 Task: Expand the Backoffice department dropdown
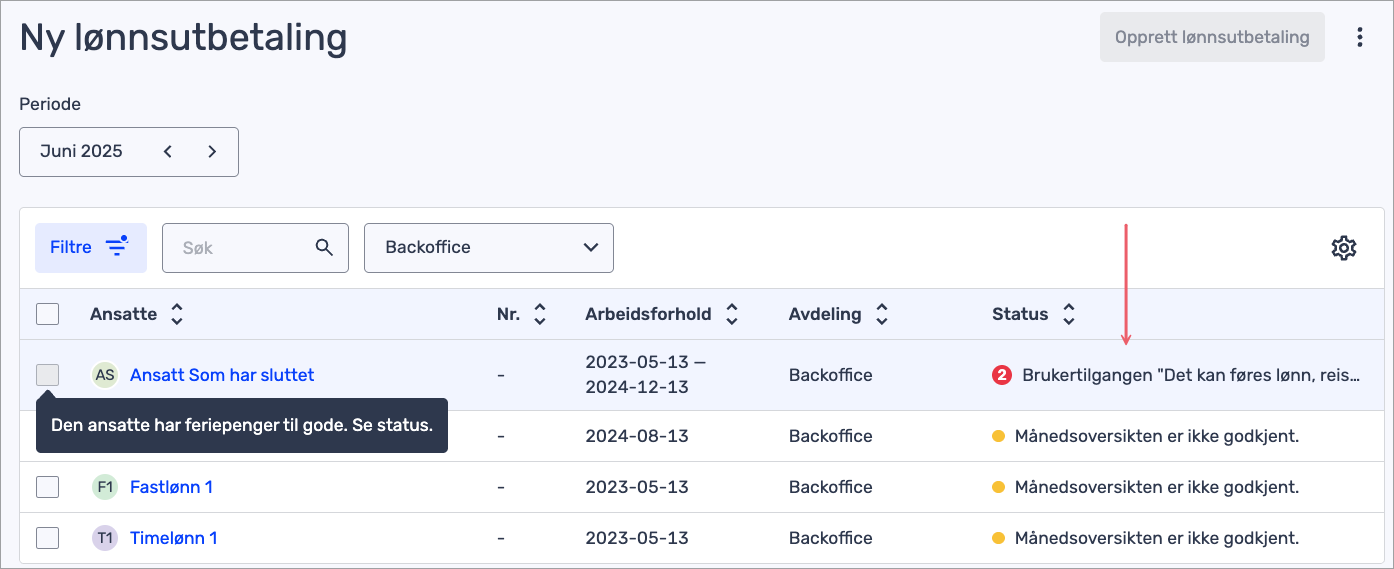tap(489, 247)
